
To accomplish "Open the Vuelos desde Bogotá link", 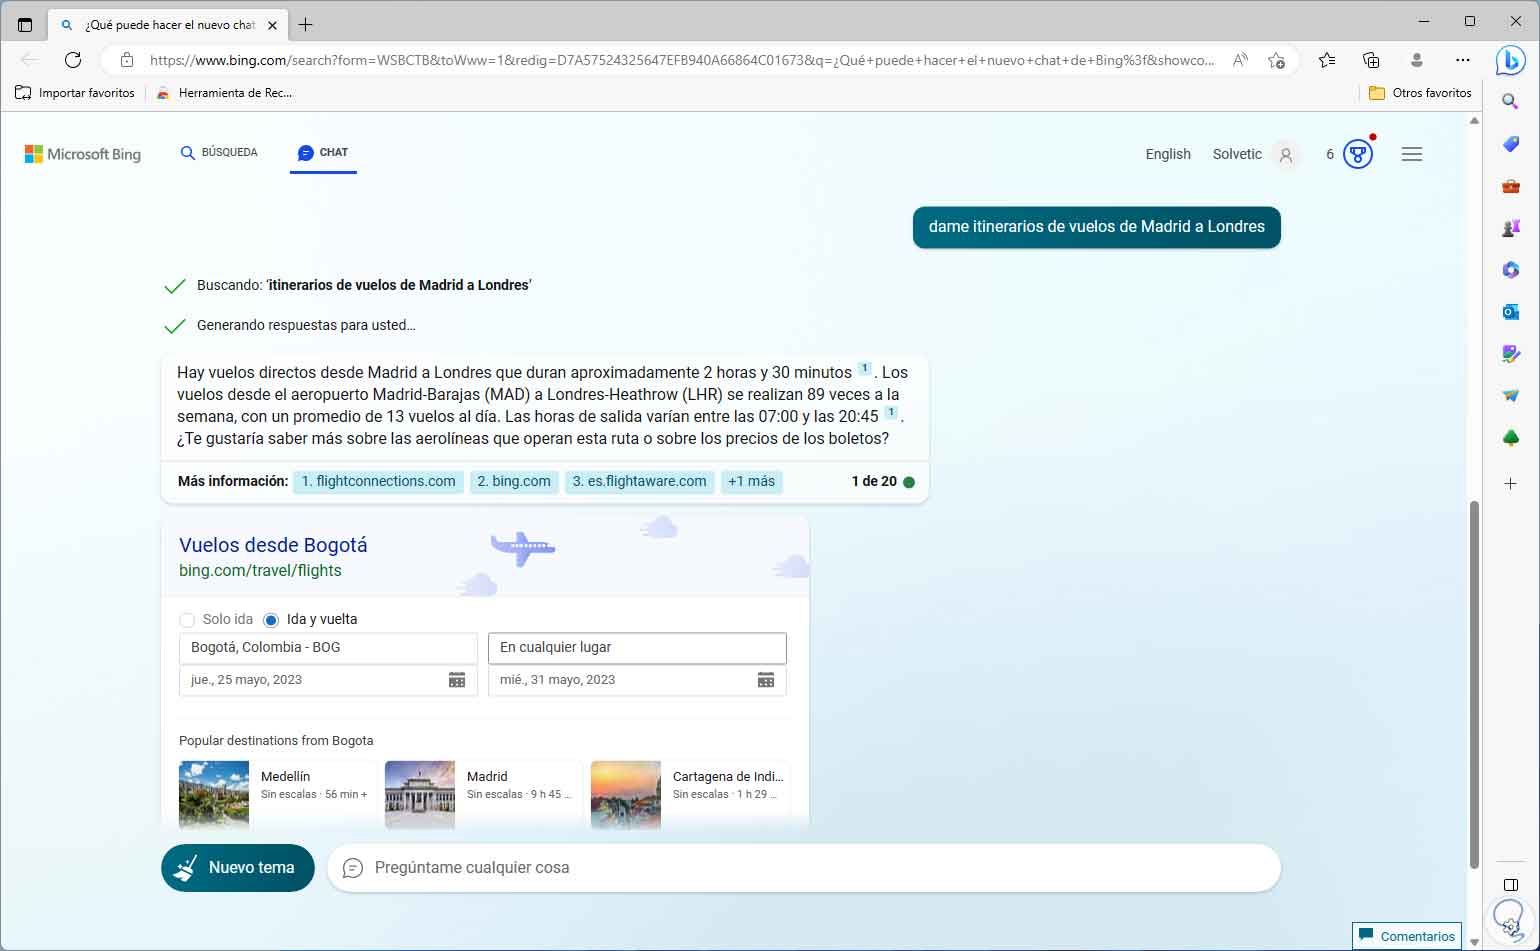I will pyautogui.click(x=273, y=545).
